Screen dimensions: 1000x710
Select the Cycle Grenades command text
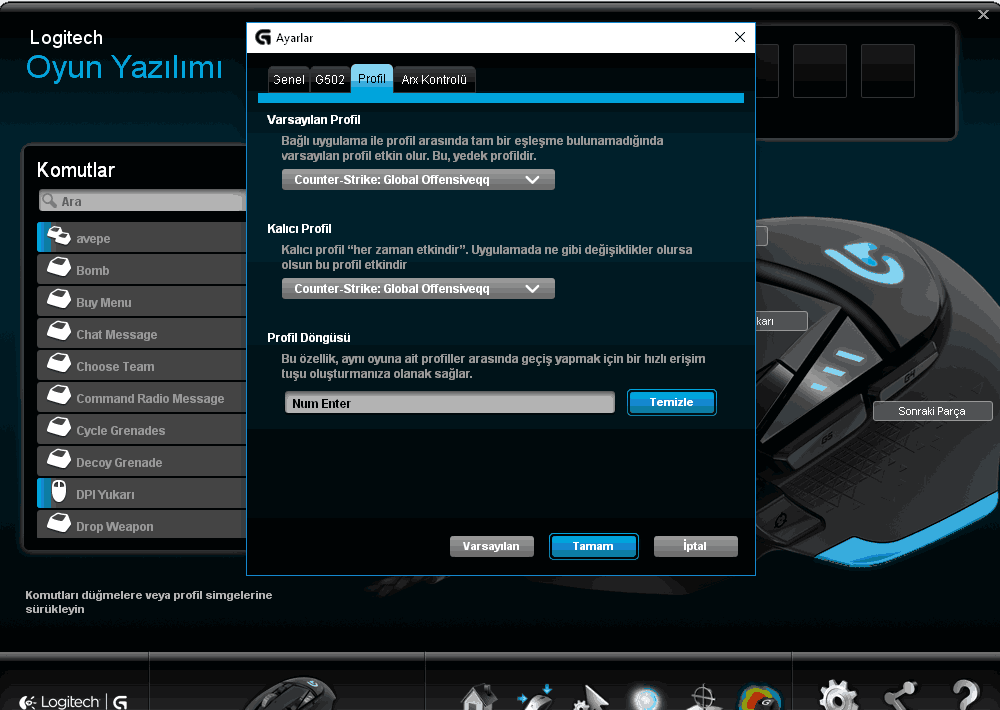[x=121, y=431]
